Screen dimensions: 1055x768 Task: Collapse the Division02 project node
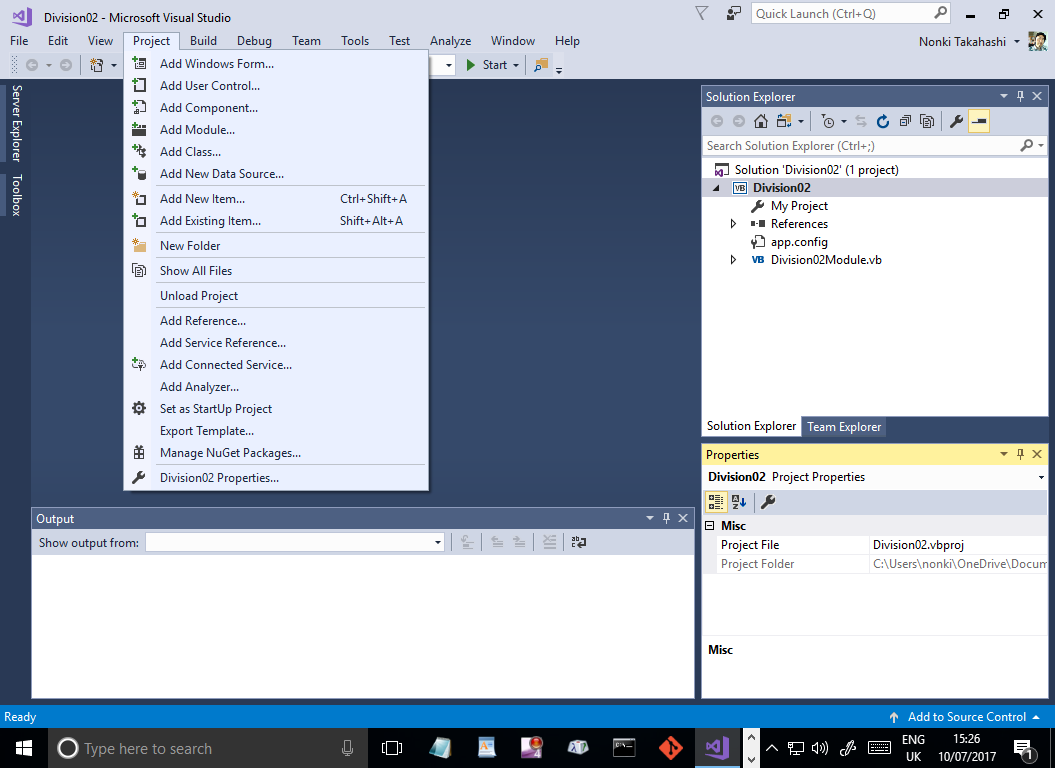[717, 188]
